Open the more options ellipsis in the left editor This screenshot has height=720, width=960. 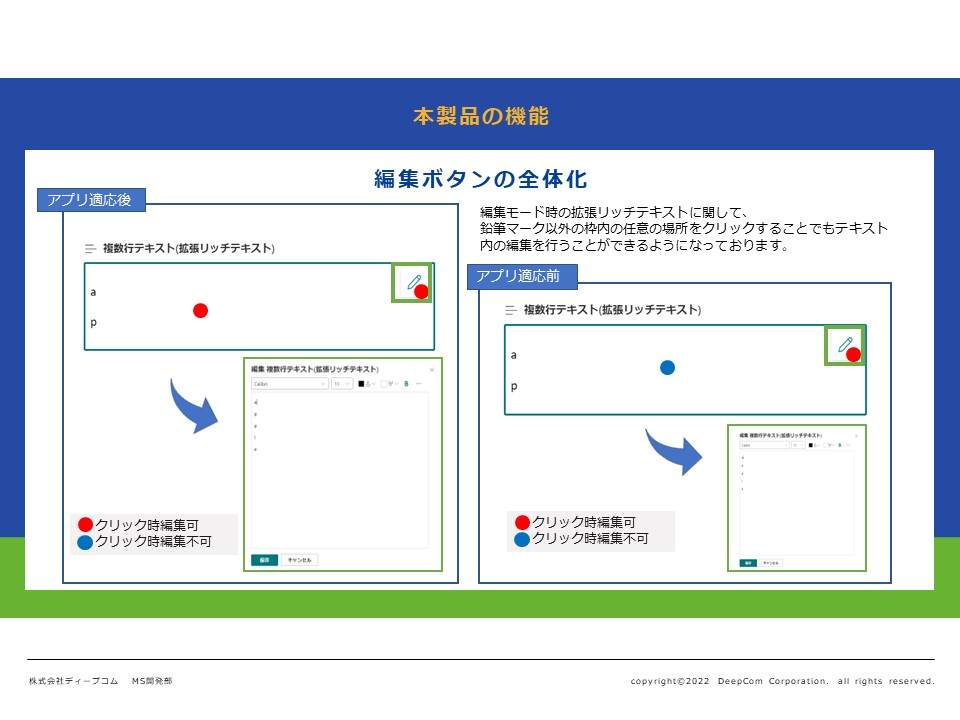coord(419,384)
